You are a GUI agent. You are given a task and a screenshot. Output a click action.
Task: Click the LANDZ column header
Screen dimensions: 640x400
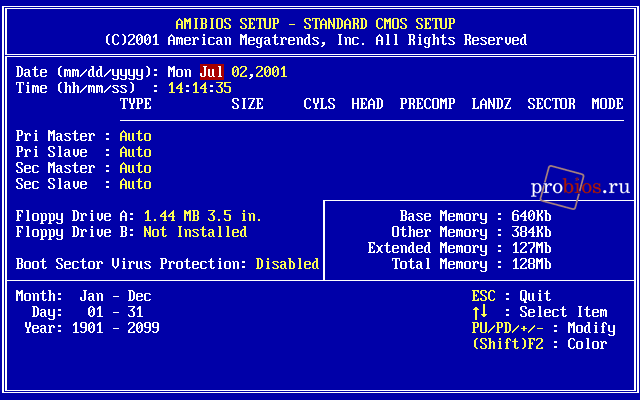(491, 104)
